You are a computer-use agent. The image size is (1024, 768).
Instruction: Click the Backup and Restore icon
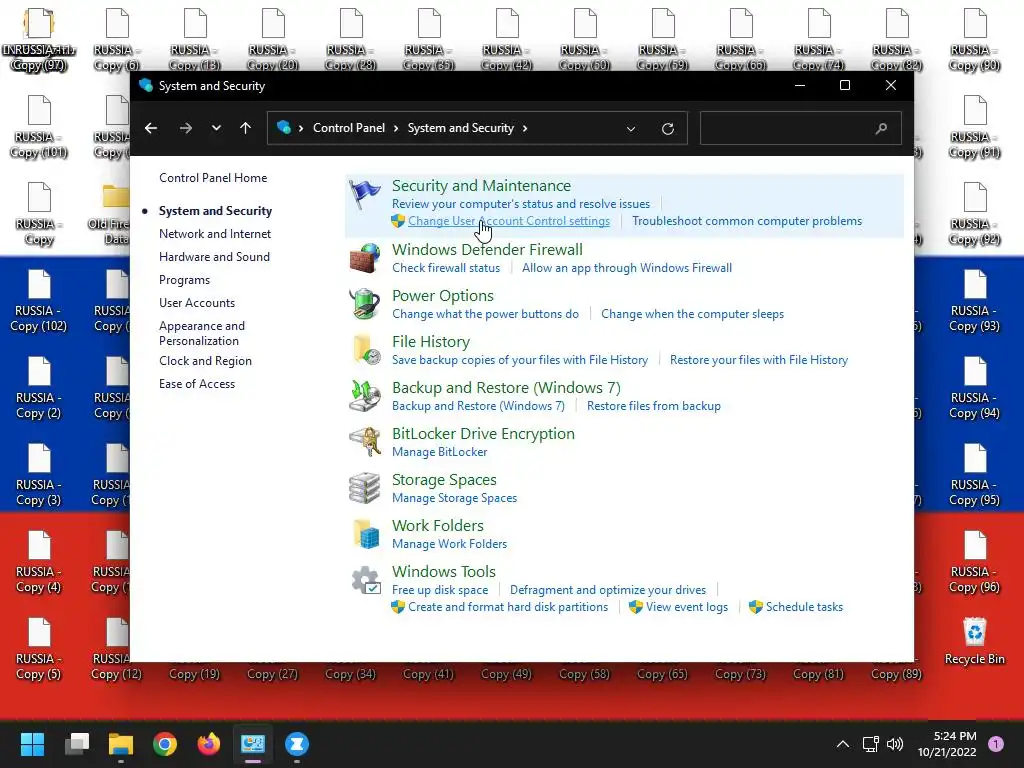coord(364,396)
